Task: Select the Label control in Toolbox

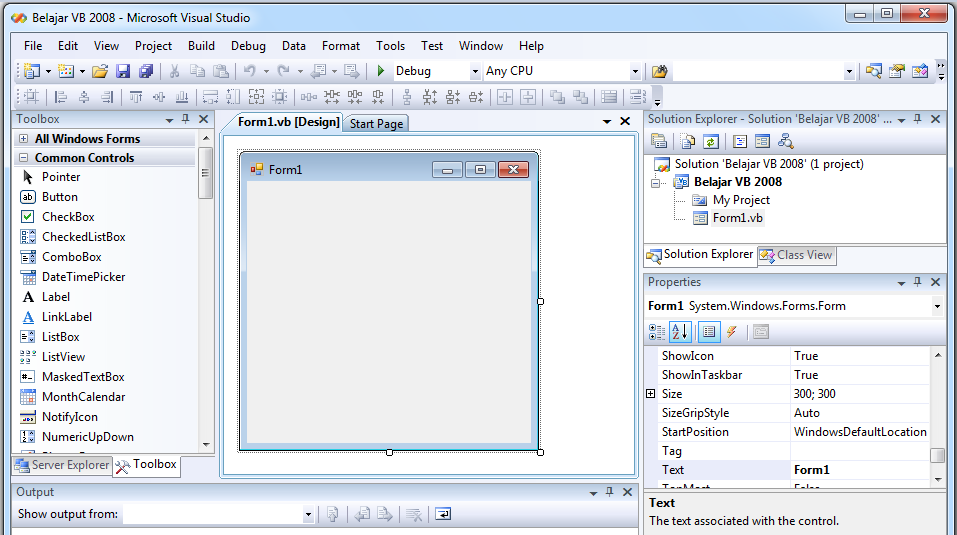Action: pos(56,297)
